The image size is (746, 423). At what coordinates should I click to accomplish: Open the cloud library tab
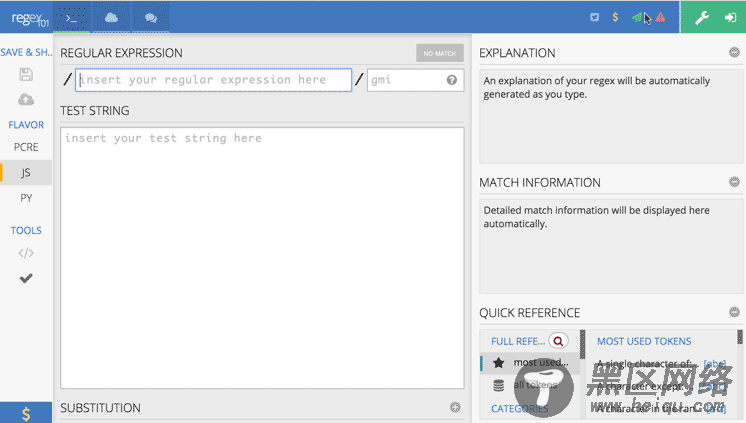click(111, 17)
